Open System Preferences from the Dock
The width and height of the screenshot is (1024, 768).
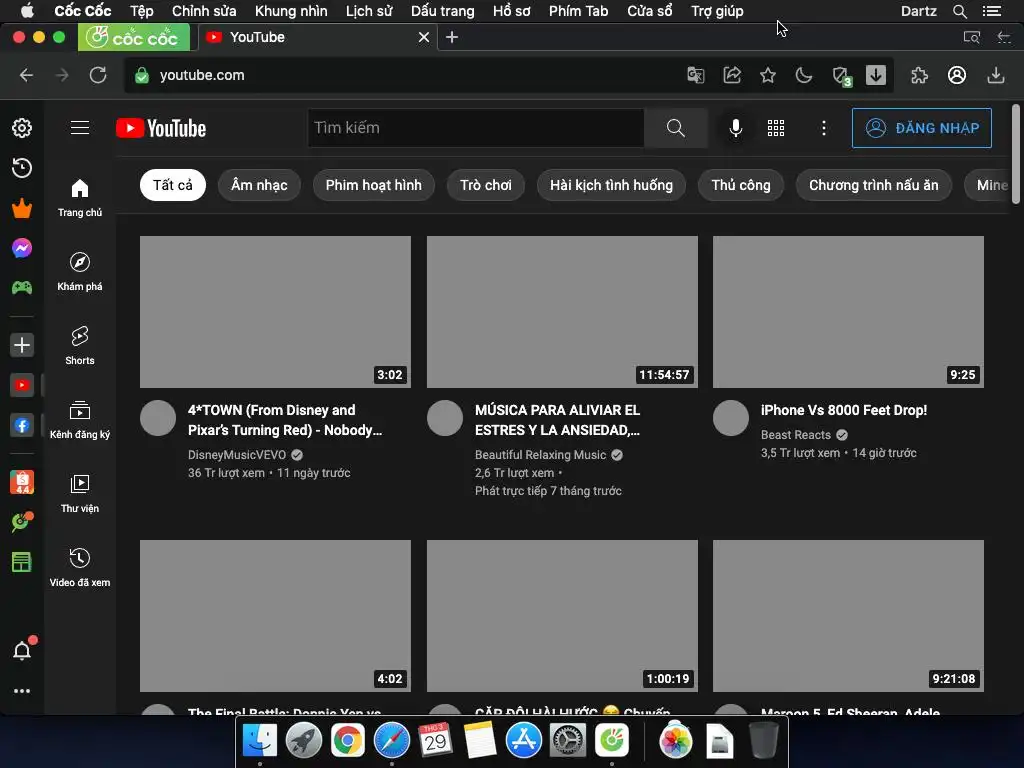click(568, 741)
